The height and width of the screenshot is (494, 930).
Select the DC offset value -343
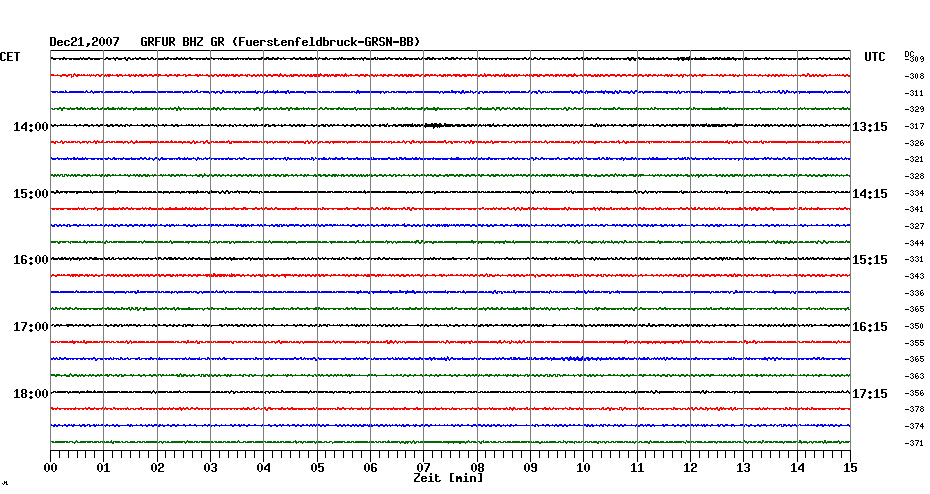915,276
